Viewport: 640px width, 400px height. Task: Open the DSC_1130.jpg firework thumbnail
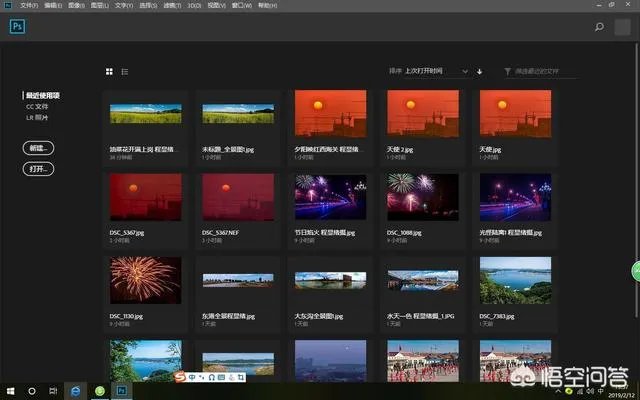point(146,280)
